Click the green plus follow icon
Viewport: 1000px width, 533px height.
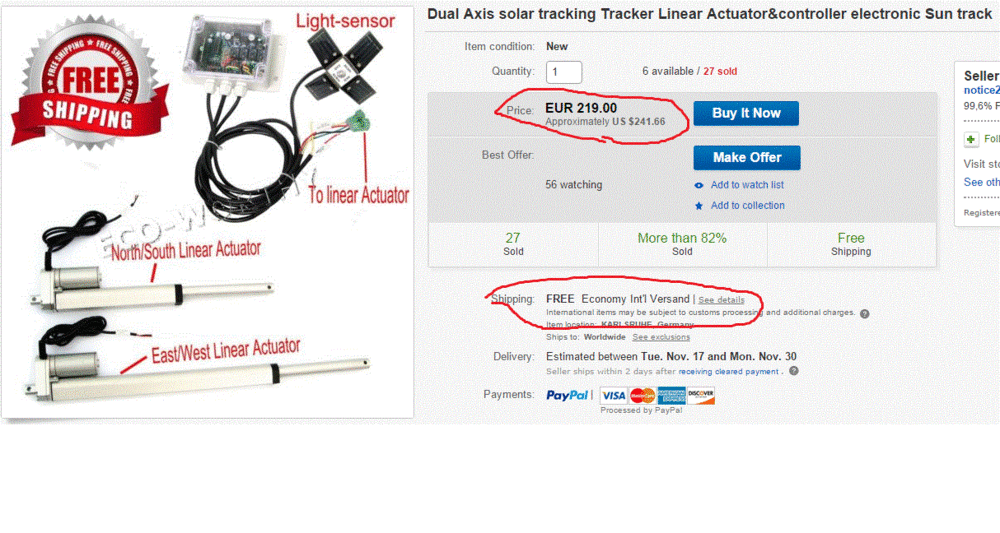click(x=971, y=139)
